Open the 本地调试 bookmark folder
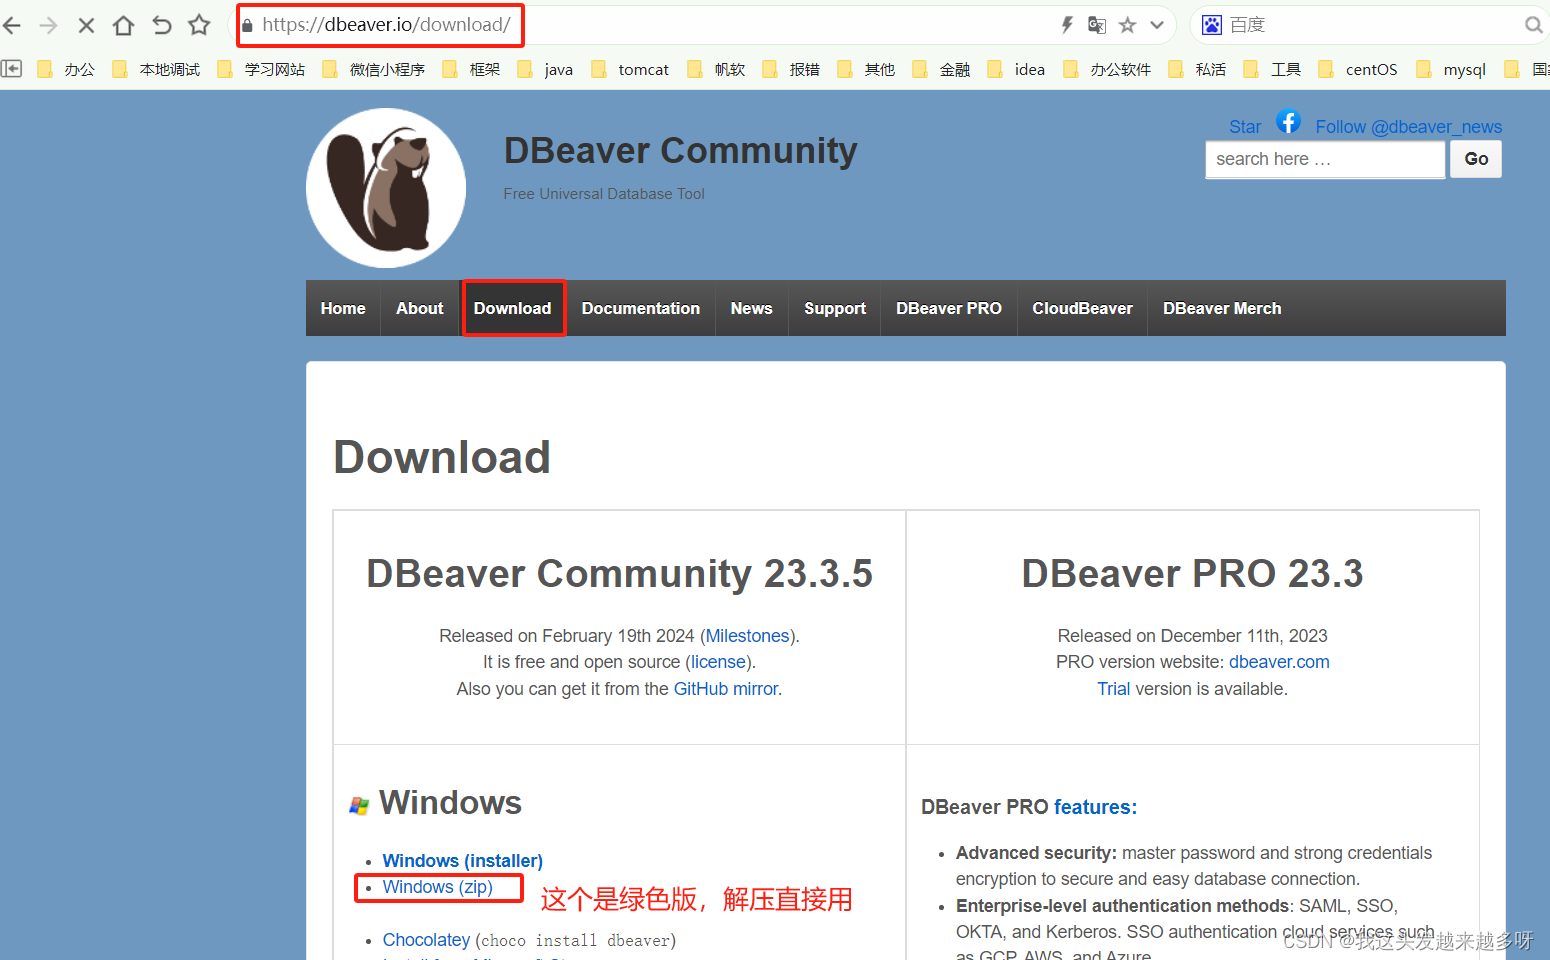Screen dimensions: 1550x960 (x=156, y=69)
